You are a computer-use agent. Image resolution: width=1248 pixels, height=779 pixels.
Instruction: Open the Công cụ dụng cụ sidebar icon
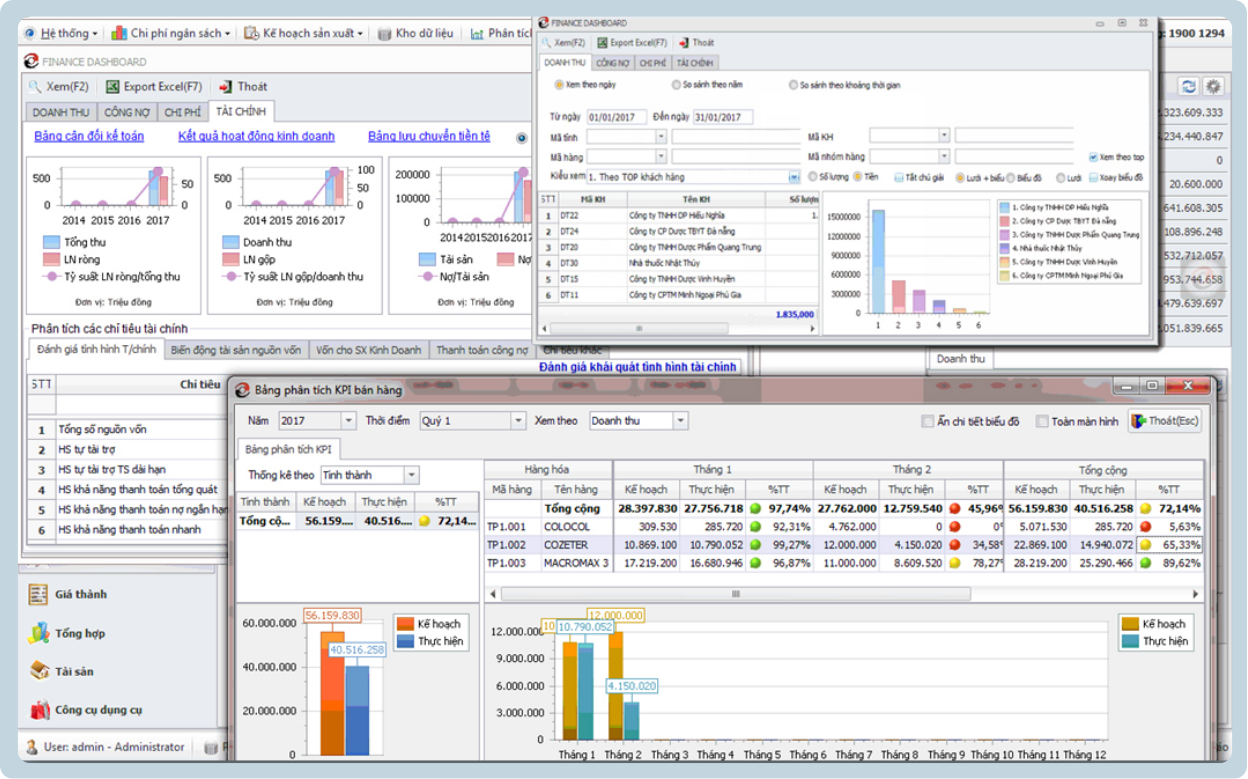pyautogui.click(x=39, y=710)
